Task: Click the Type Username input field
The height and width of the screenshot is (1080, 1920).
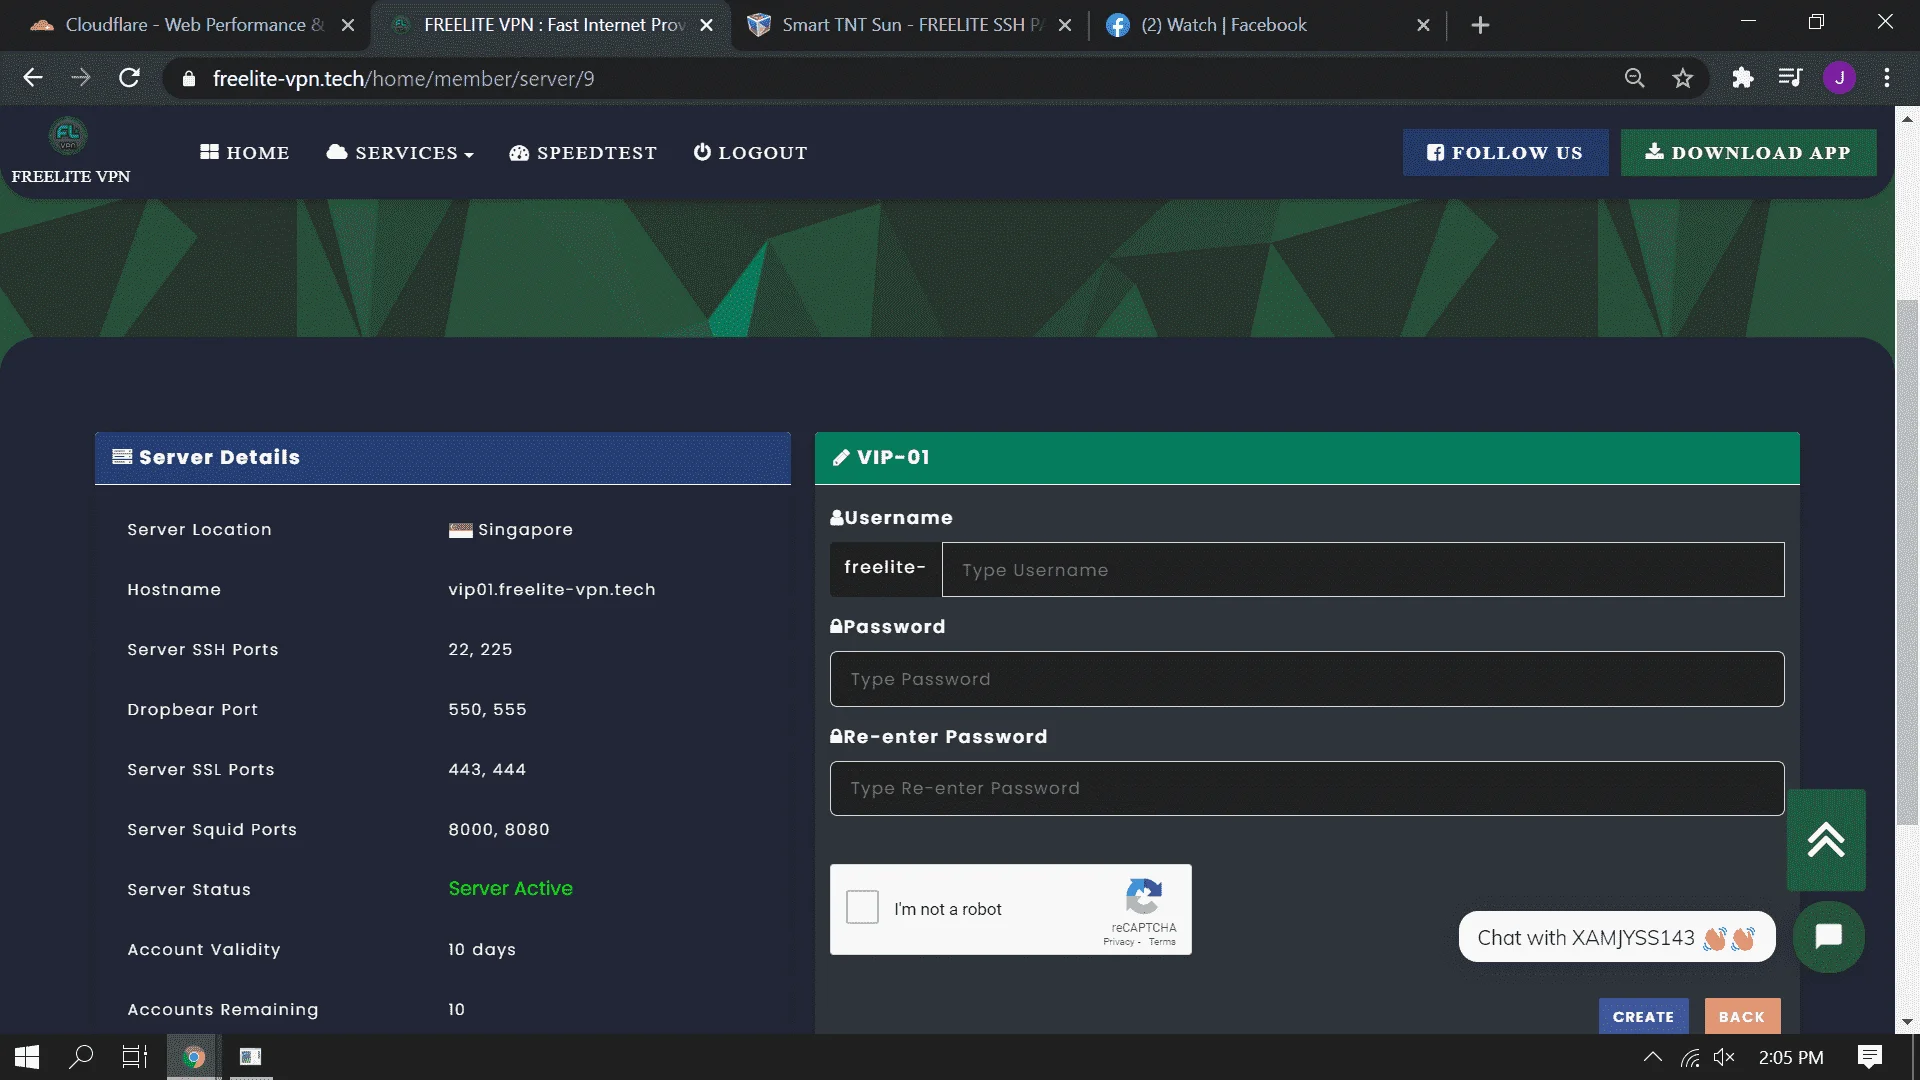Action: pyautogui.click(x=1363, y=570)
